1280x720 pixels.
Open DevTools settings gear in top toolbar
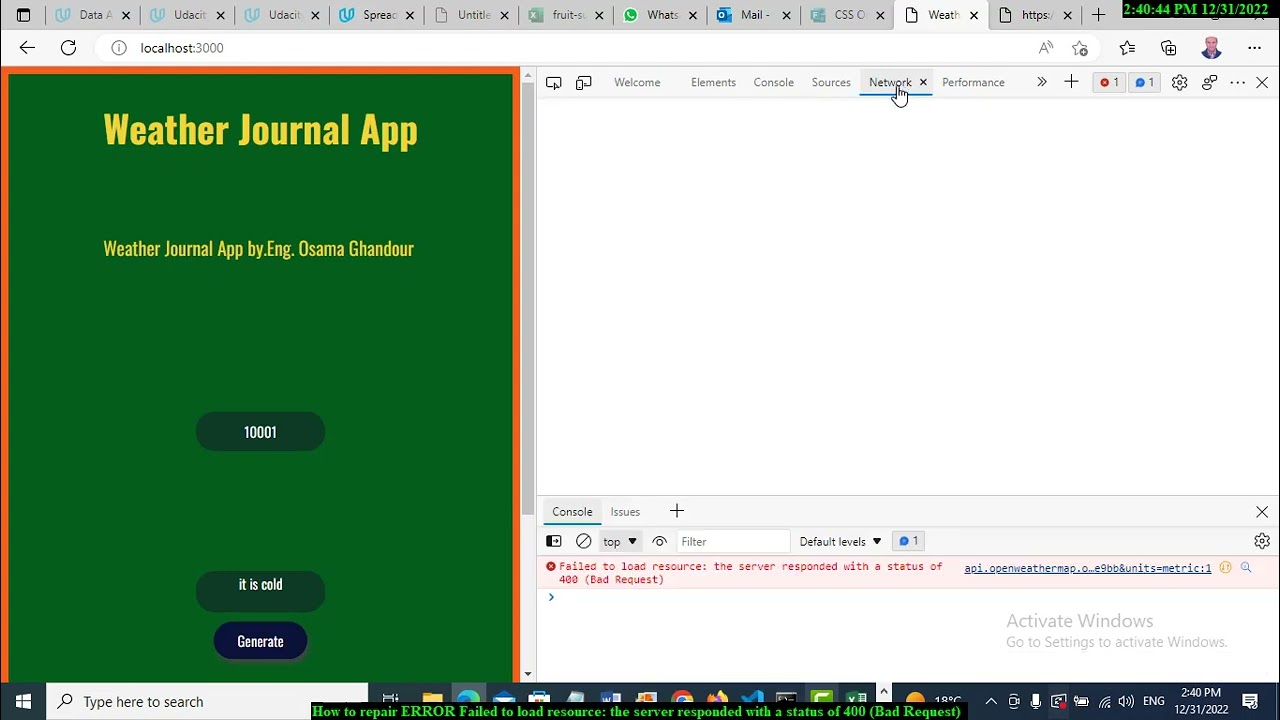[1180, 83]
